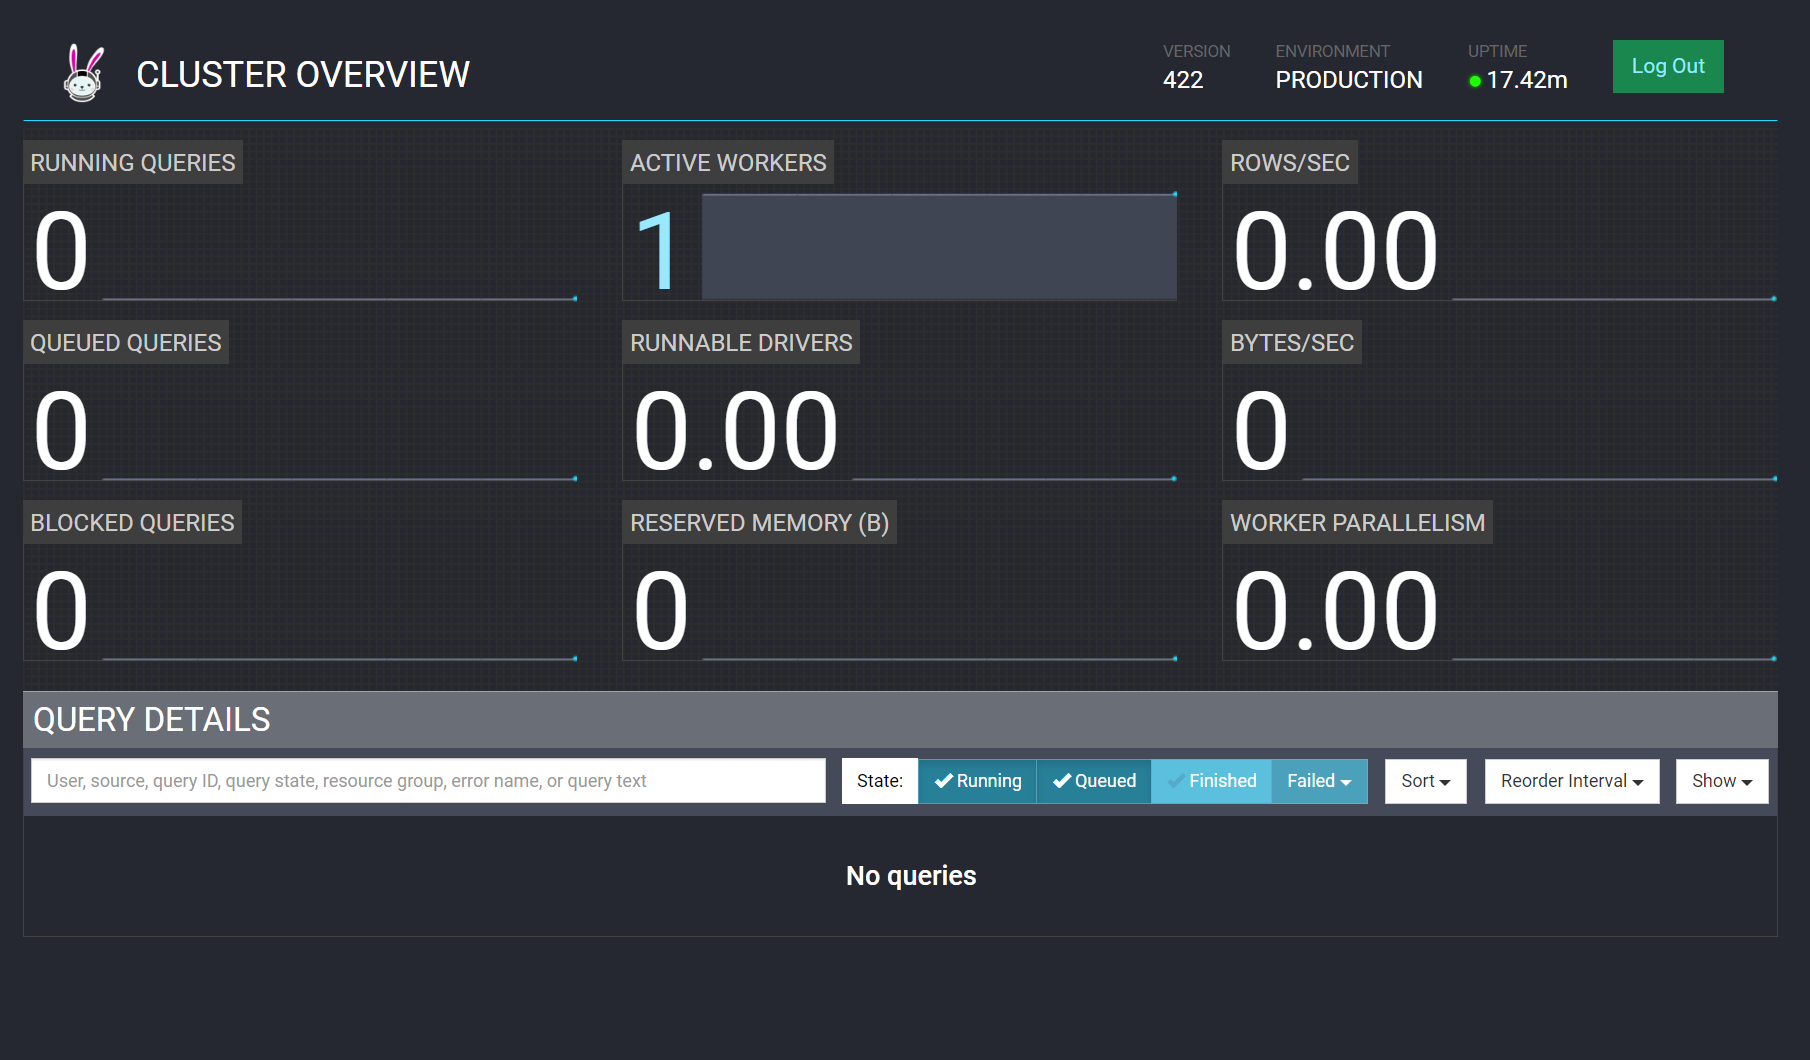Select the PRODUCTION environment text

pos(1349,80)
